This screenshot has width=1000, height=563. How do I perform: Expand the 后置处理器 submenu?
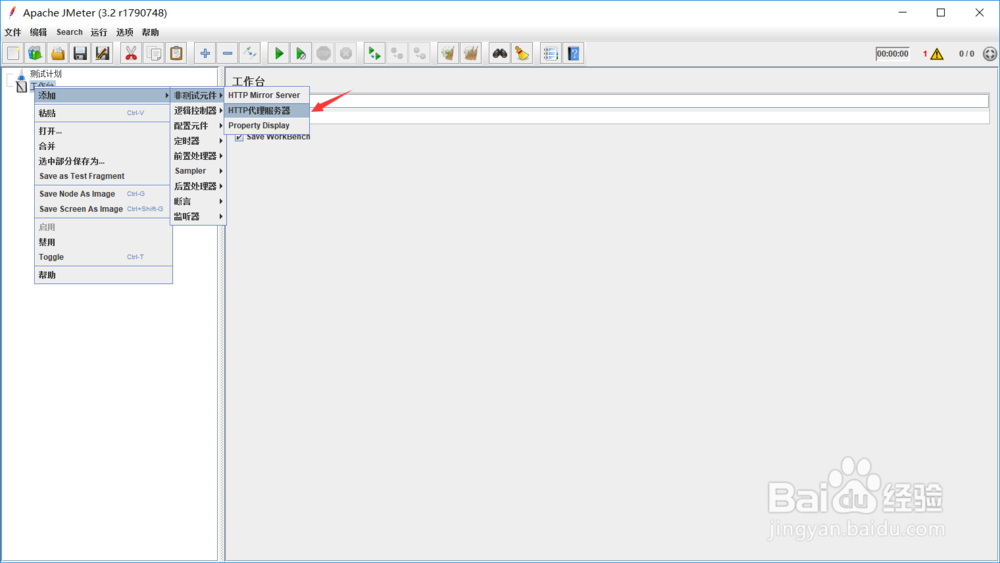point(198,186)
